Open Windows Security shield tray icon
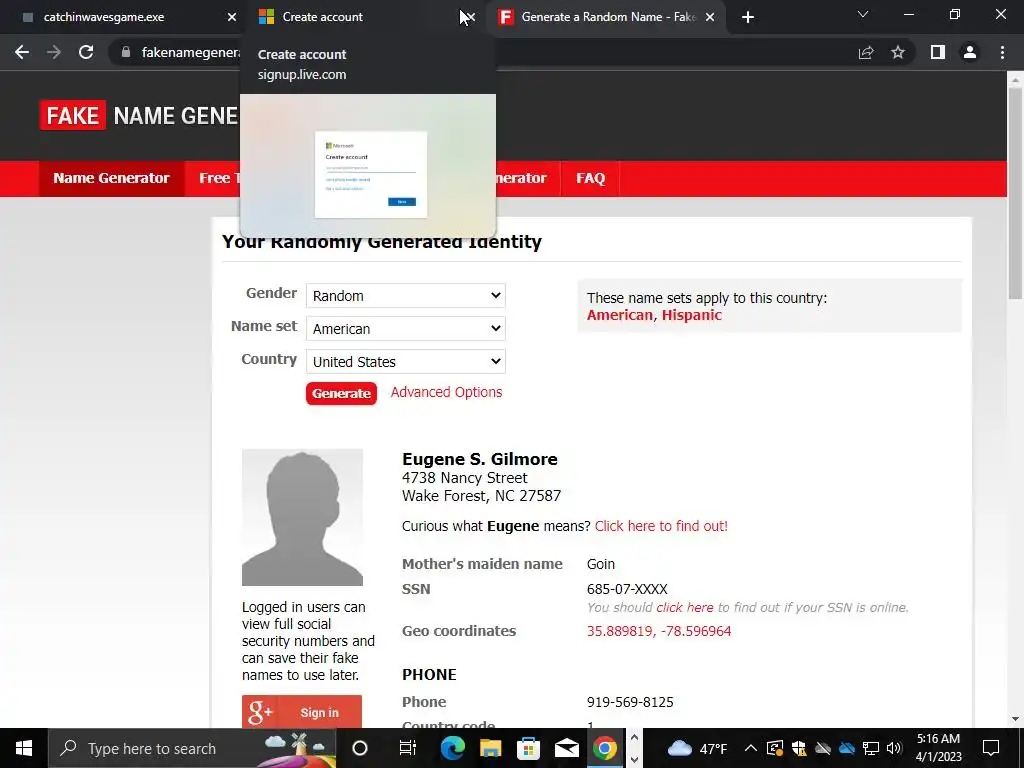 (799, 748)
